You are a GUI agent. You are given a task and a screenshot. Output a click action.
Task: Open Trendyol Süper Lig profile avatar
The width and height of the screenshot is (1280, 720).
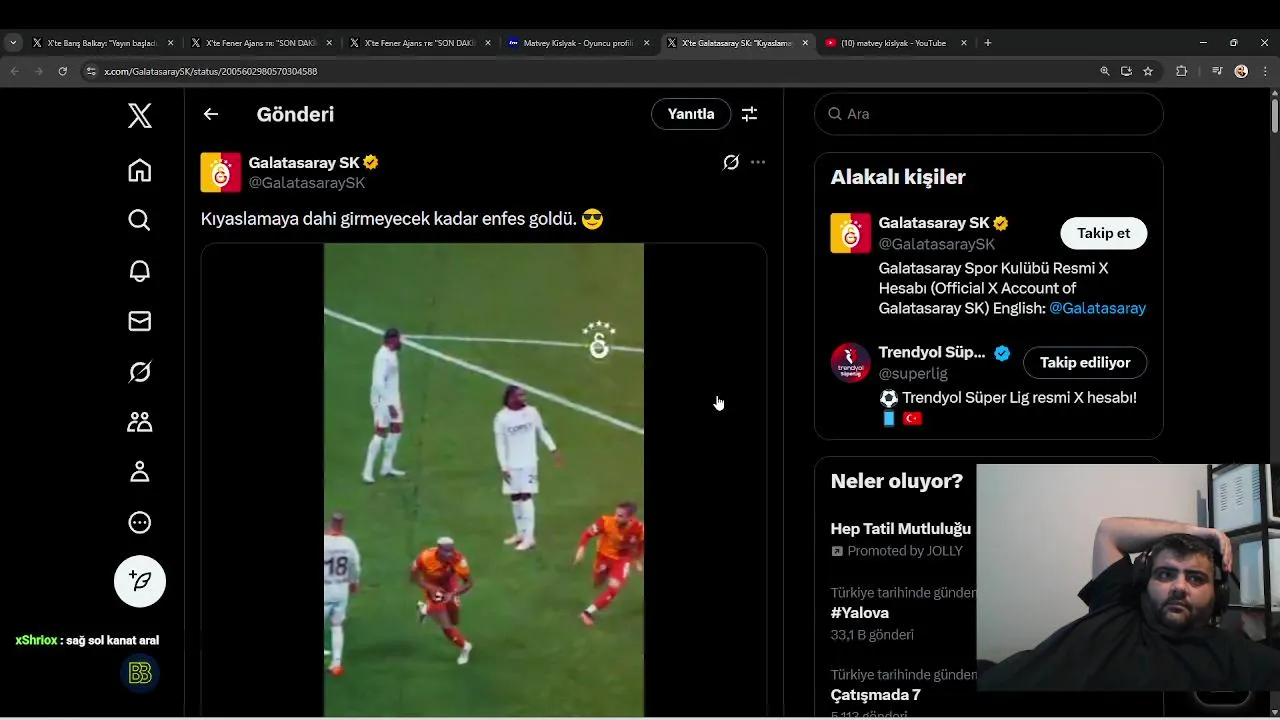pos(850,362)
